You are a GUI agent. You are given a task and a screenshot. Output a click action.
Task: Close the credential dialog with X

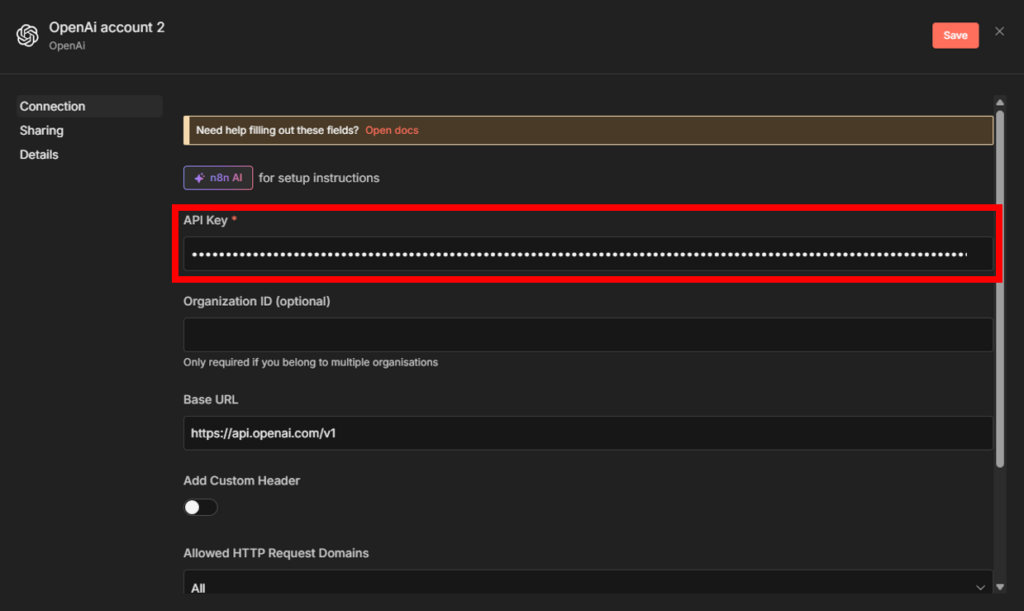[x=999, y=32]
